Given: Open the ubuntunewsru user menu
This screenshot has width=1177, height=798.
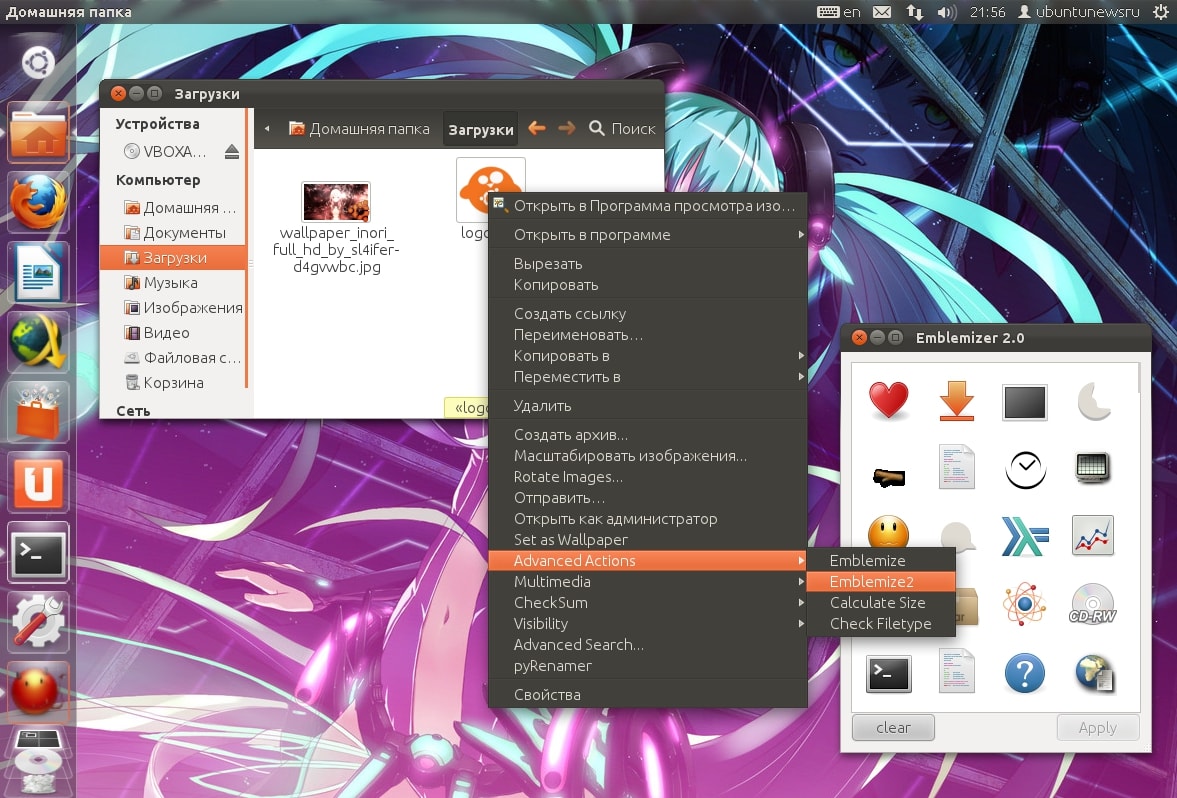Looking at the screenshot, I should coord(1079,12).
